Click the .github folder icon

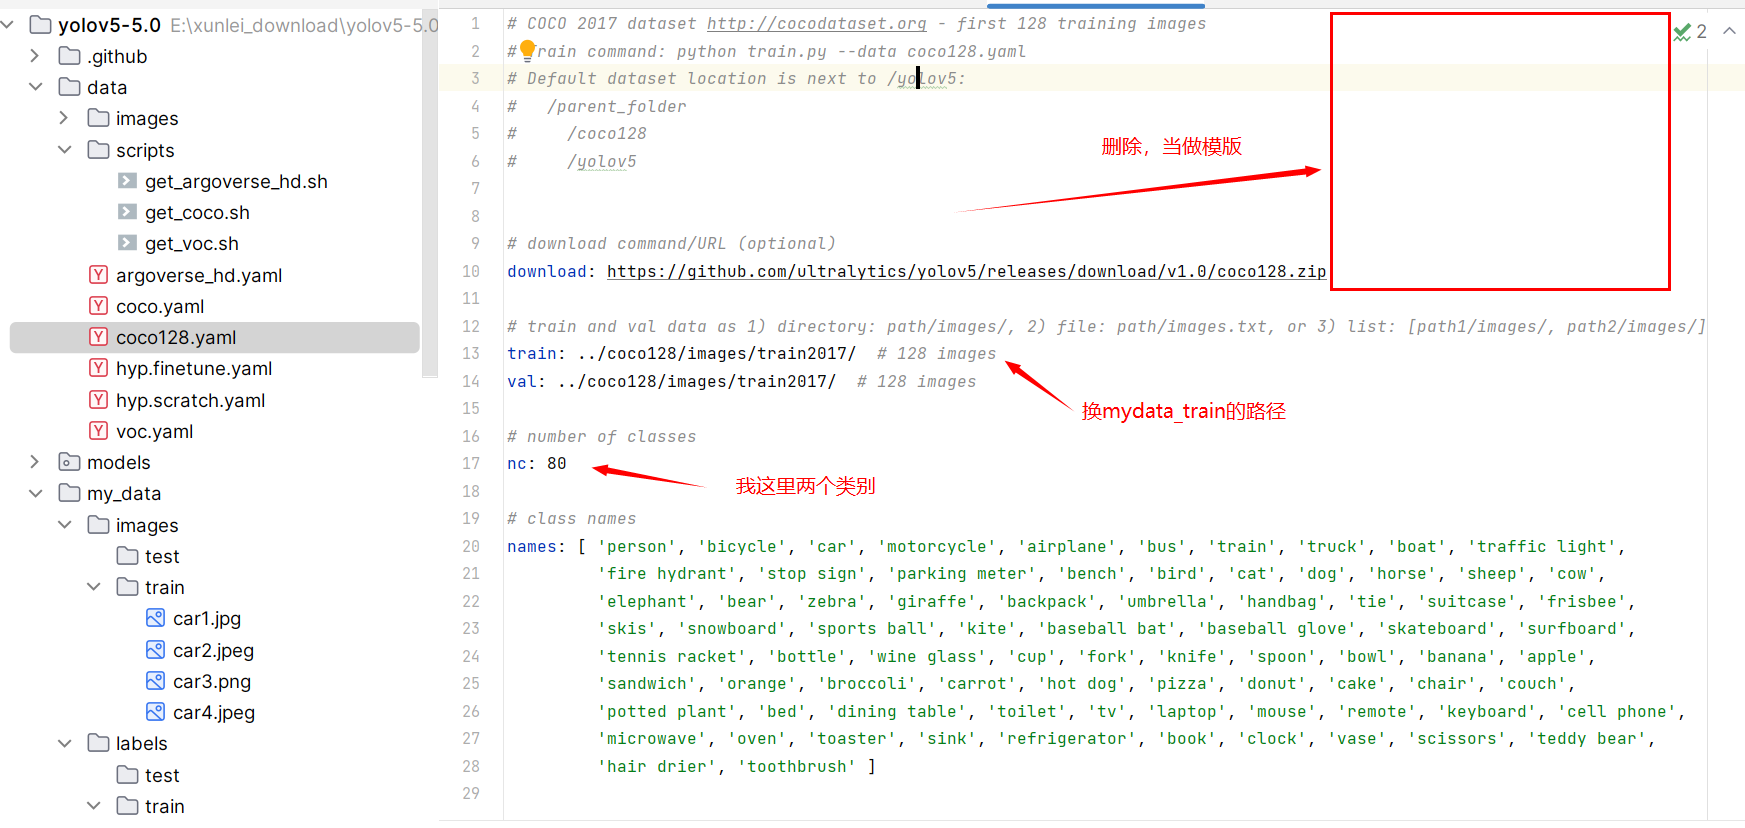pyautogui.click(x=70, y=56)
